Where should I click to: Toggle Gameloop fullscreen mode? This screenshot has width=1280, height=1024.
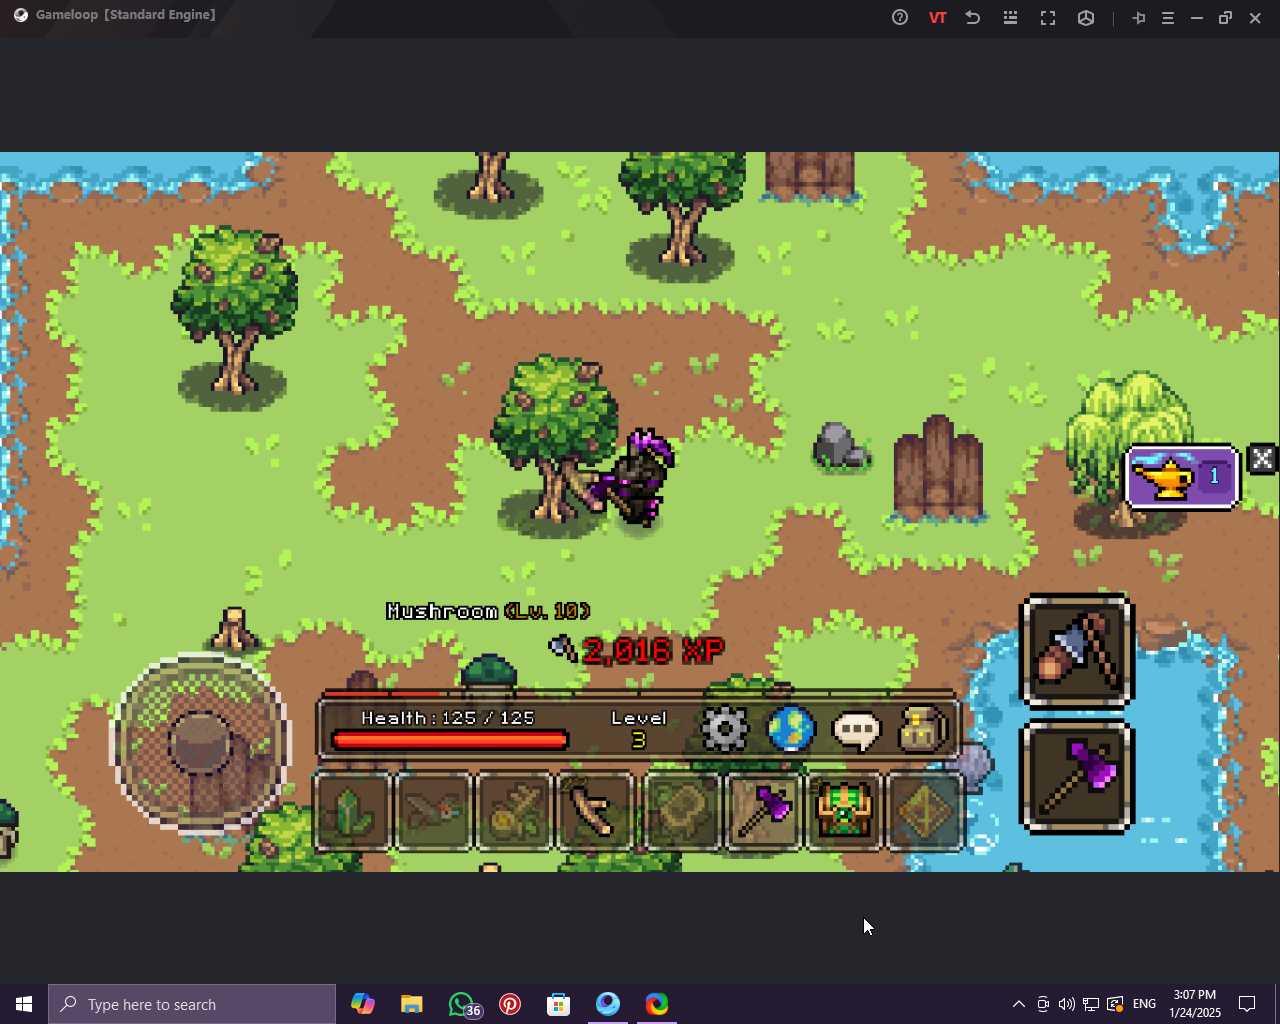point(1048,18)
